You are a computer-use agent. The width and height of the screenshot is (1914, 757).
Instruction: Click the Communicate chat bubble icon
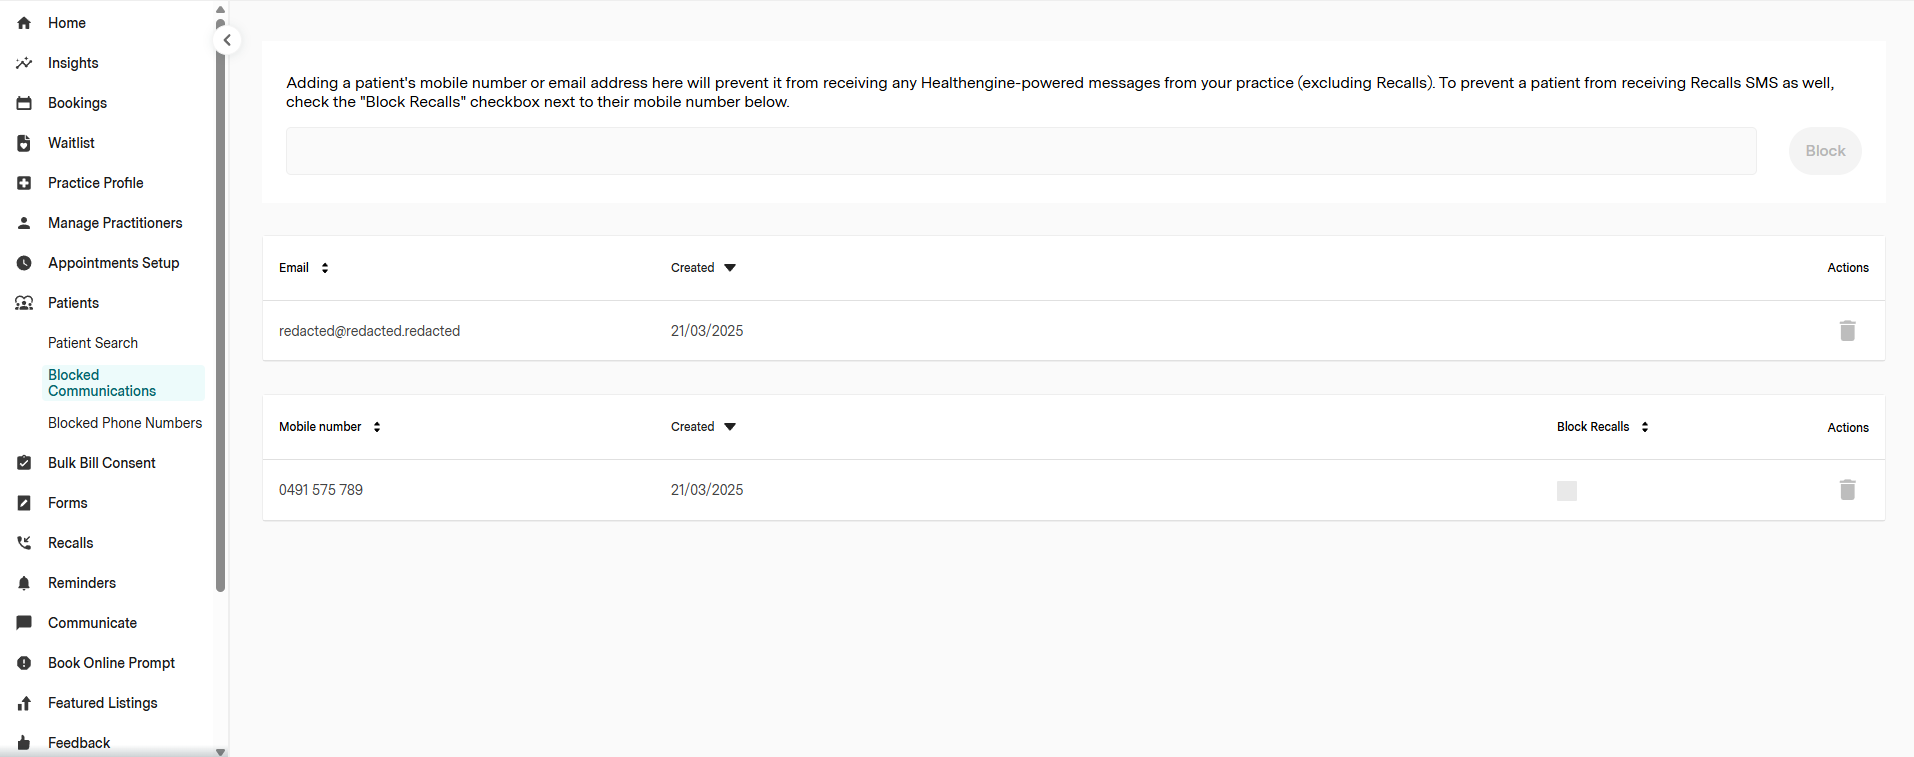[x=24, y=623]
